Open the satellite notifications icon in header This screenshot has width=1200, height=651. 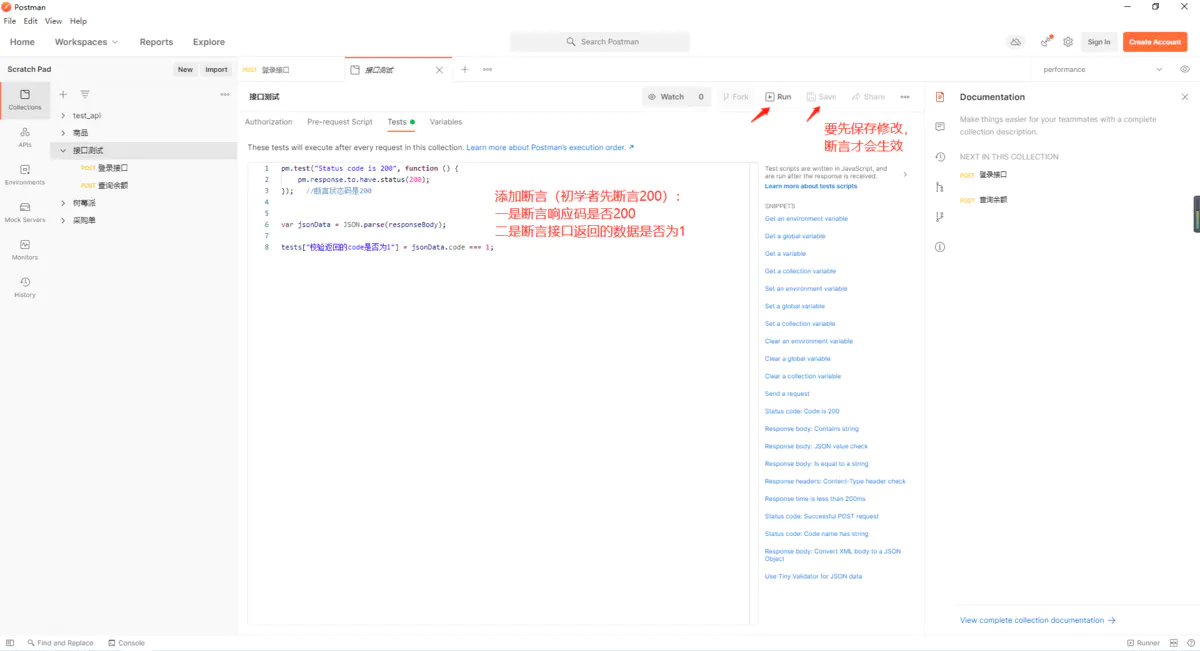(1045, 42)
